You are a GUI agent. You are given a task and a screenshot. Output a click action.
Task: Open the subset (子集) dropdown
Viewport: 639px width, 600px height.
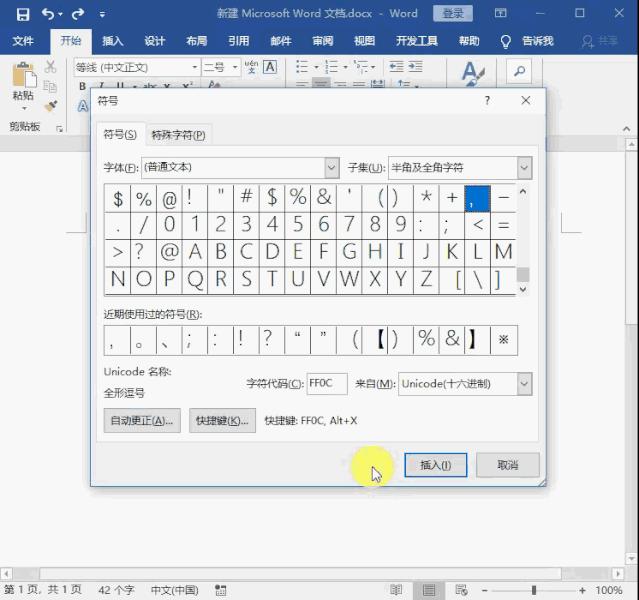tap(524, 168)
